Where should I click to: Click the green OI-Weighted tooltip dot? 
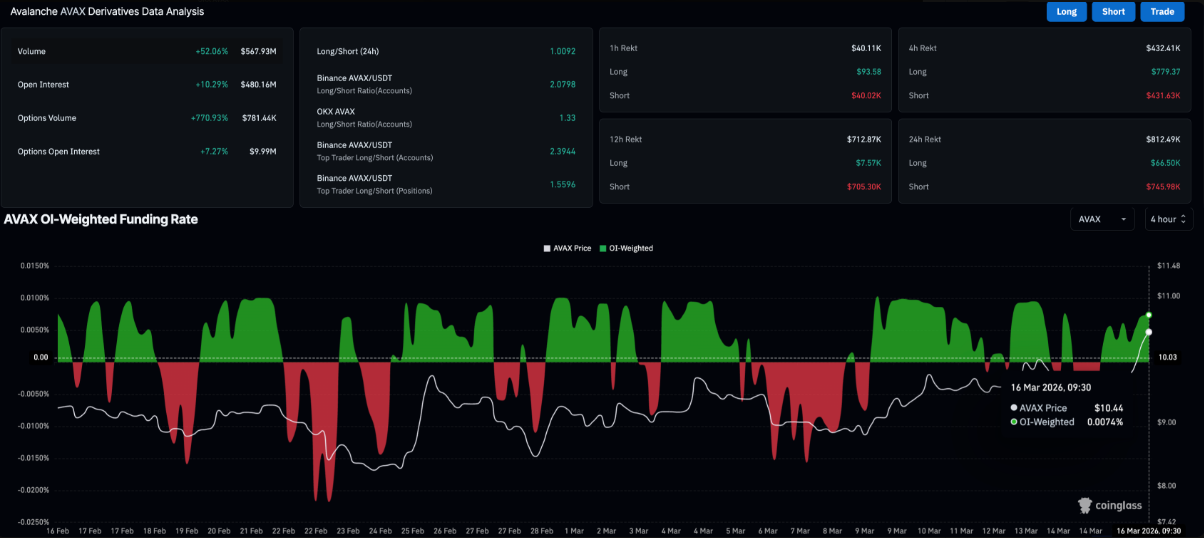pos(1014,422)
